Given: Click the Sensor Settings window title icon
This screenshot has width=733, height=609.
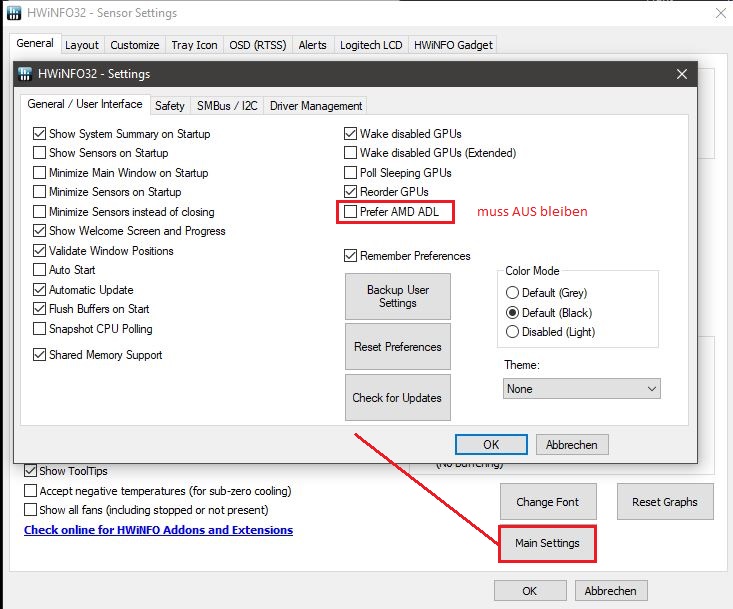Looking at the screenshot, I should point(14,13).
